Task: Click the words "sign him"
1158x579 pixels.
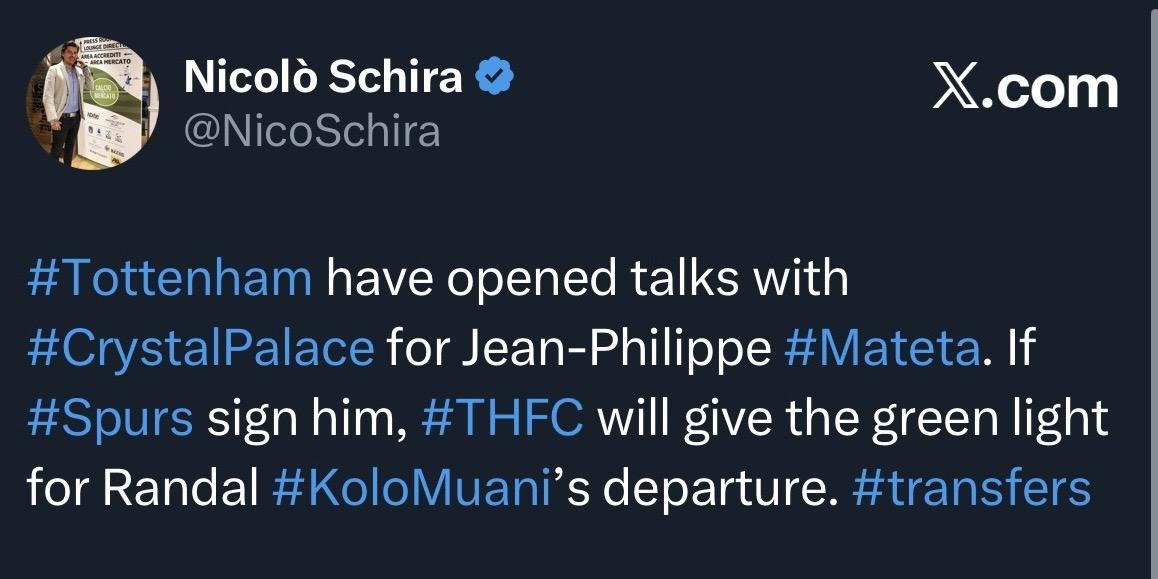Action: pyautogui.click(x=305, y=419)
